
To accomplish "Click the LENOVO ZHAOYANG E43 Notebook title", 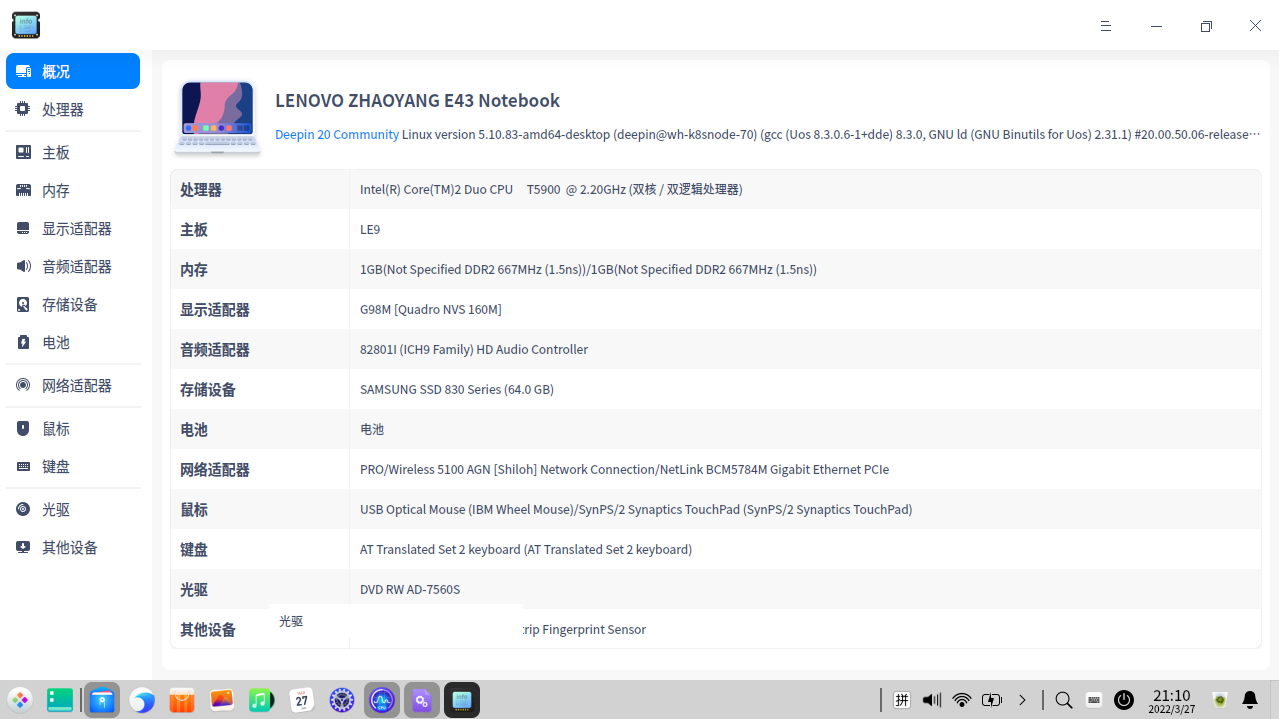I will coord(417,100).
